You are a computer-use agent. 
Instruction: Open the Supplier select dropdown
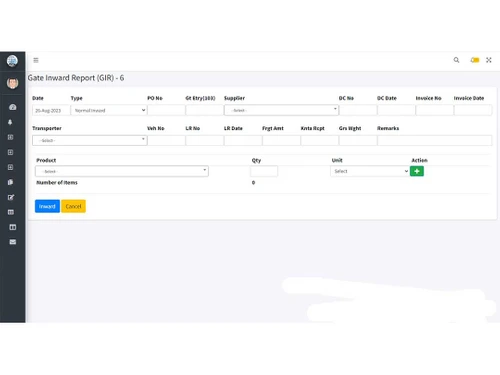point(281,110)
